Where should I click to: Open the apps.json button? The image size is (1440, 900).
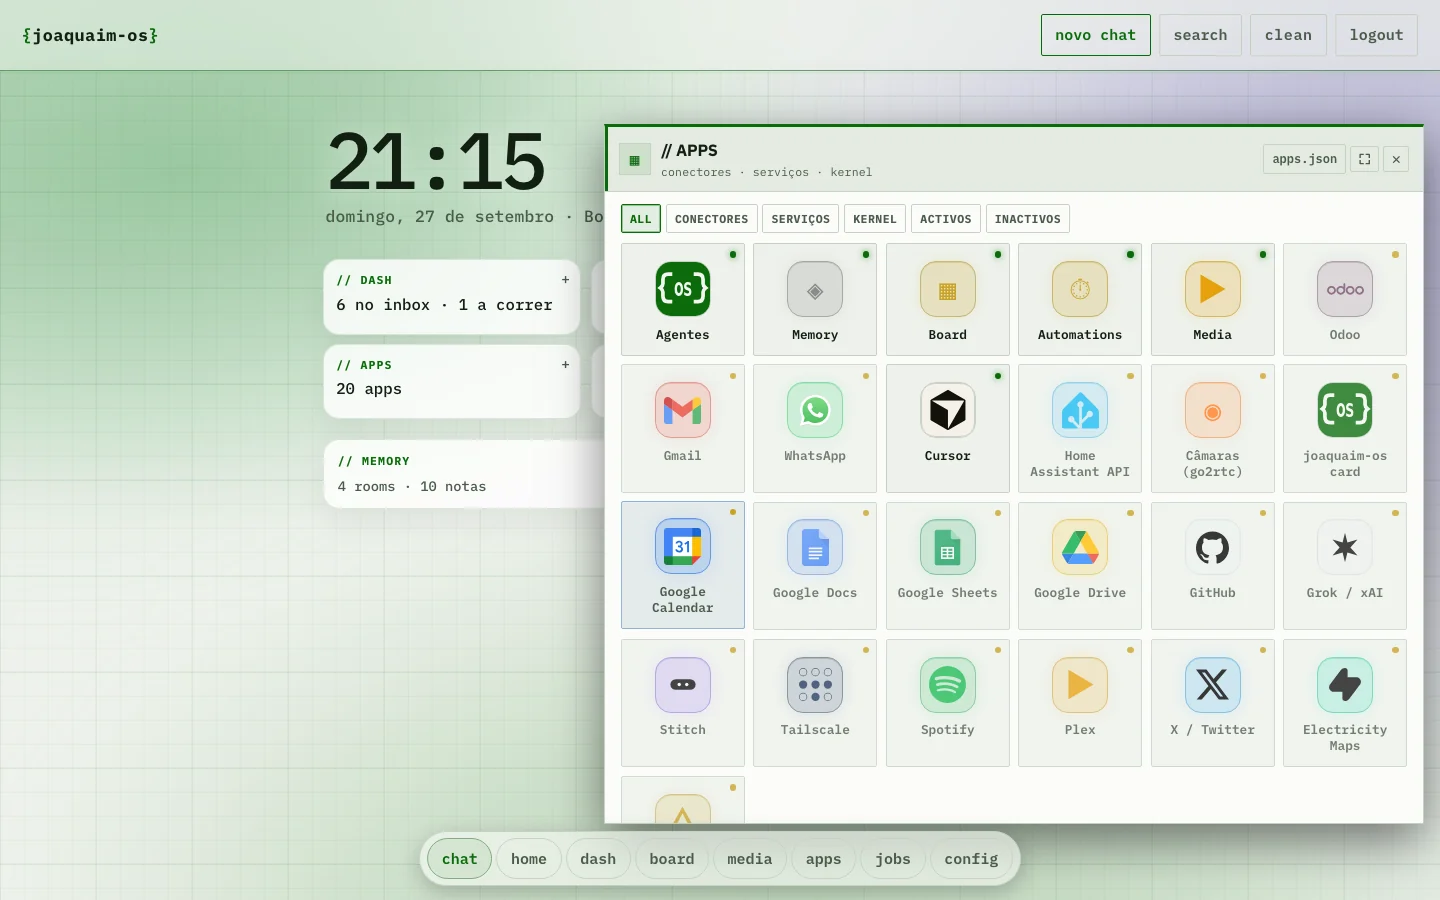tap(1305, 159)
